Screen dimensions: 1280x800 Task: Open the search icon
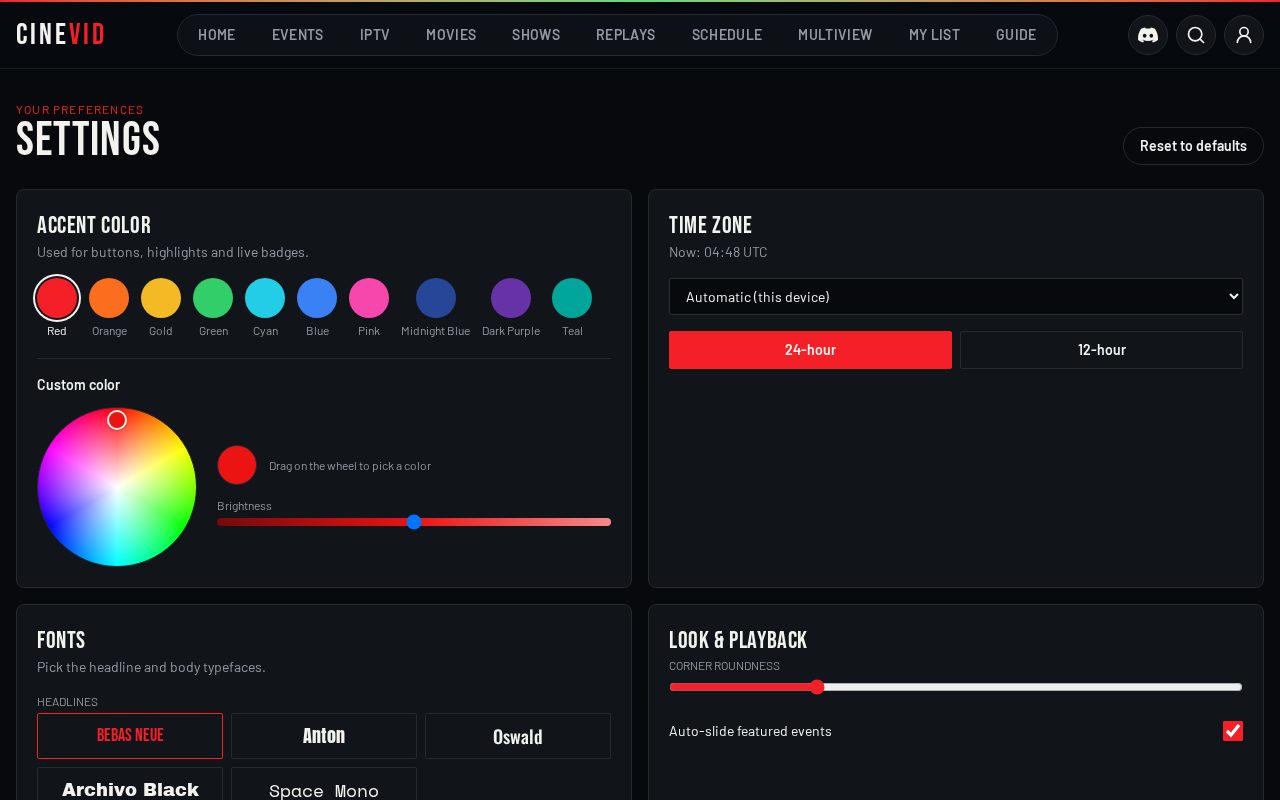(1196, 35)
